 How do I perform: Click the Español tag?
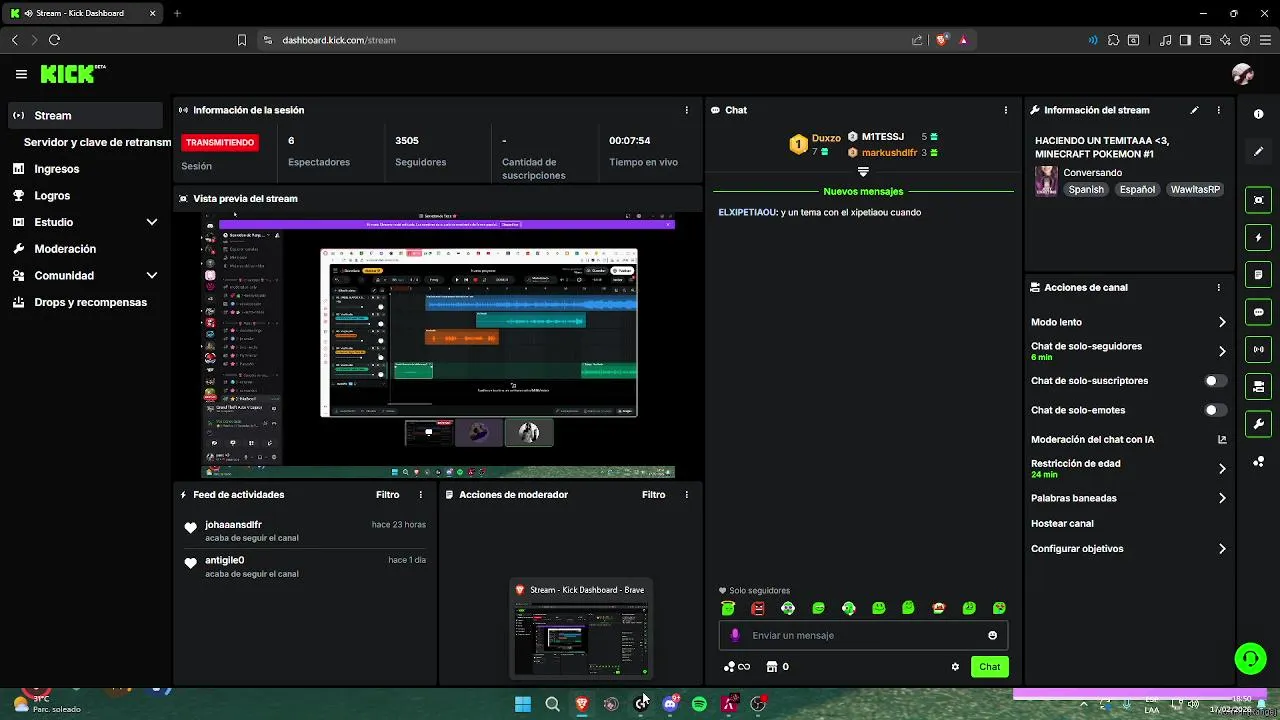(x=1137, y=189)
